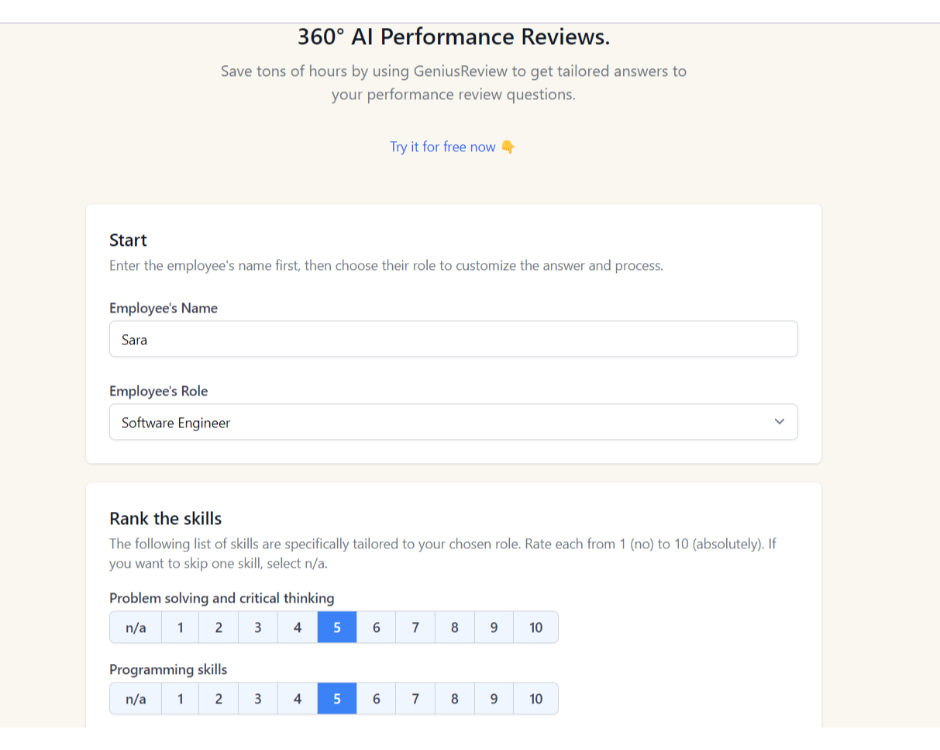Expand role list via chevron arrow
This screenshot has height=750, width=940.
(779, 421)
